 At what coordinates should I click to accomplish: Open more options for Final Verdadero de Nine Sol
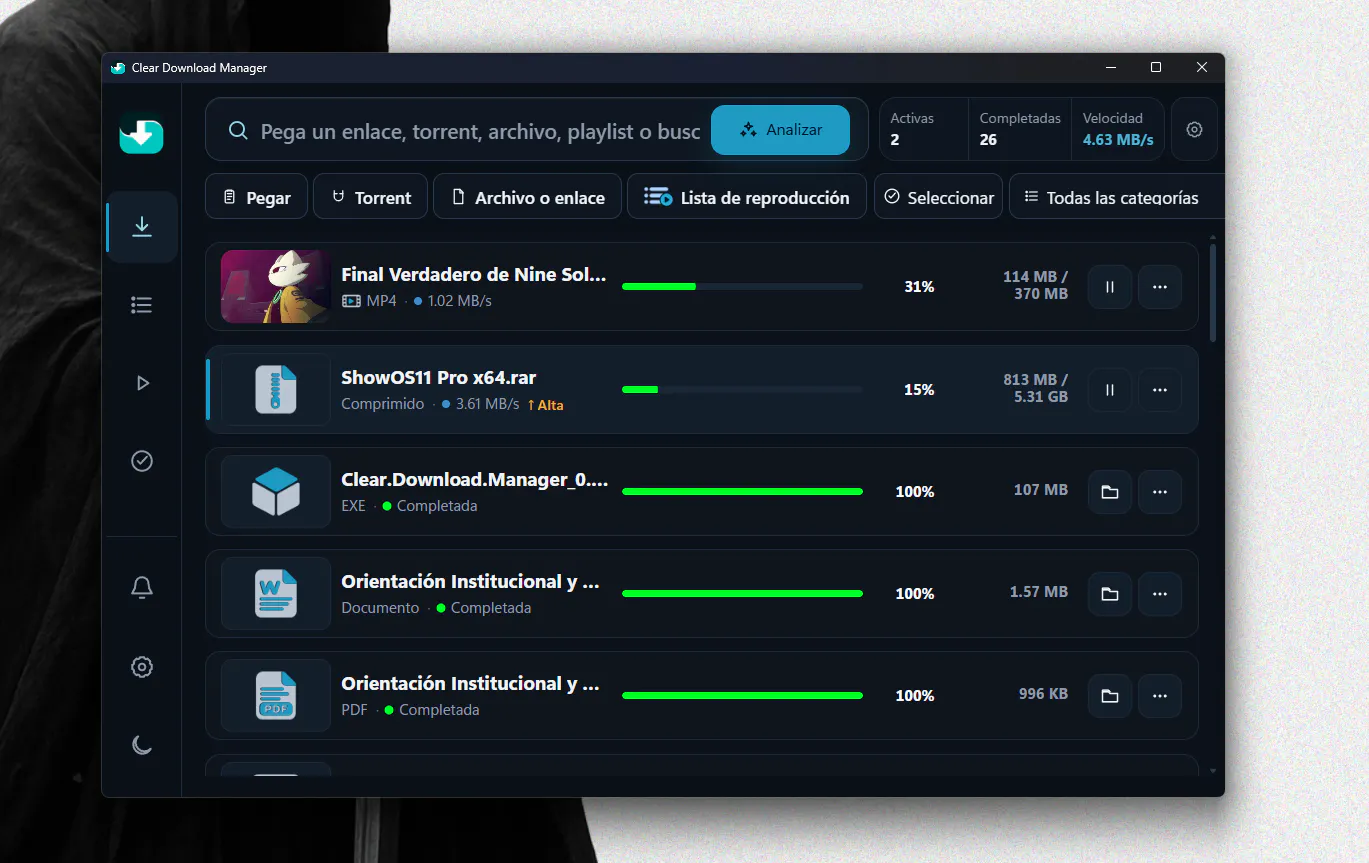[x=1160, y=287]
